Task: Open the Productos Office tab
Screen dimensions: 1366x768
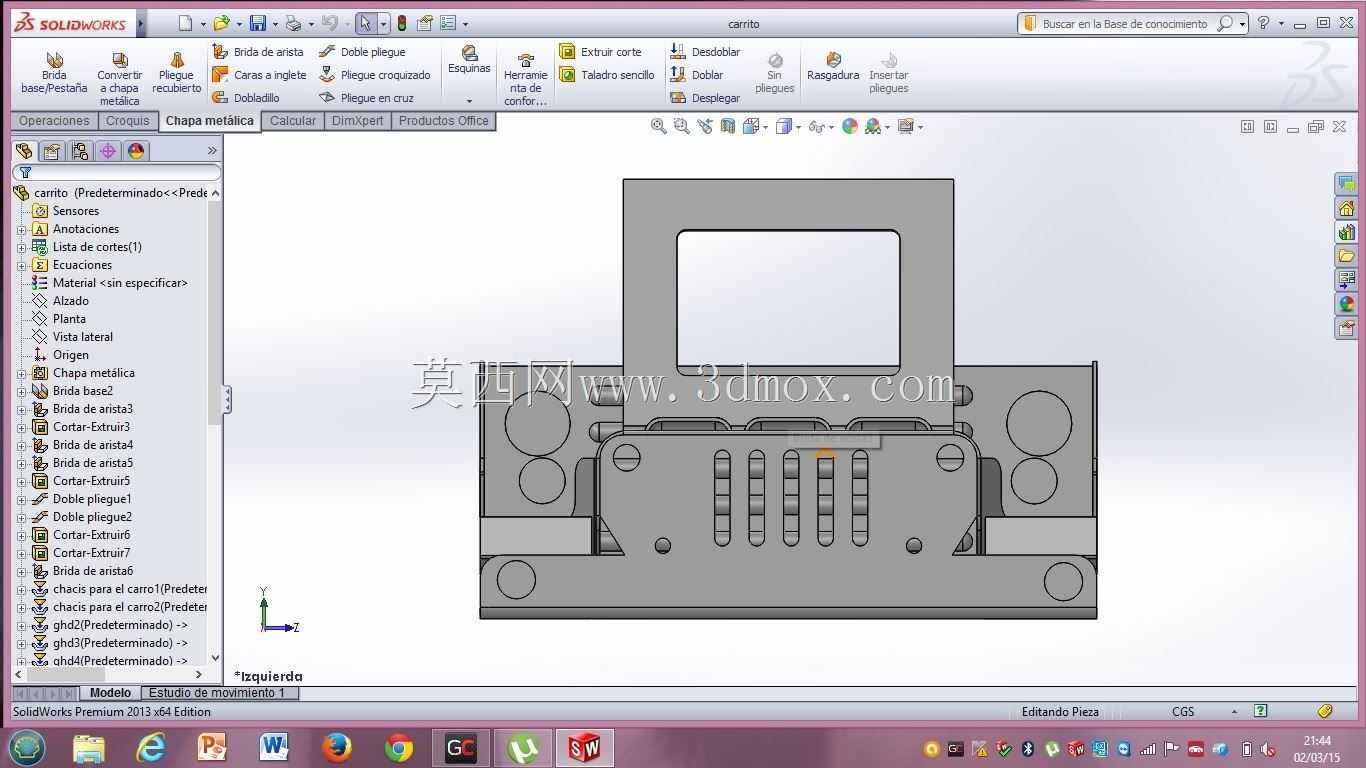Action: [x=444, y=121]
